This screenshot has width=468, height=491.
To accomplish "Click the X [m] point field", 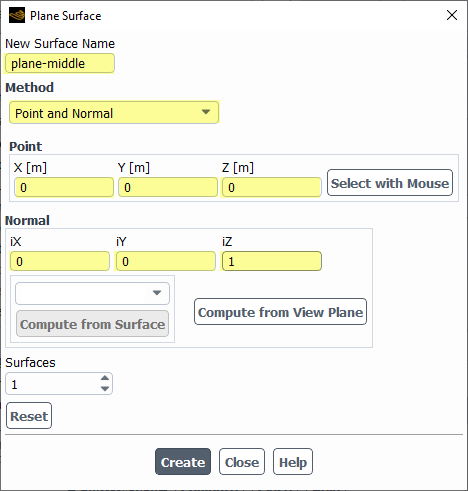I will 64,187.
